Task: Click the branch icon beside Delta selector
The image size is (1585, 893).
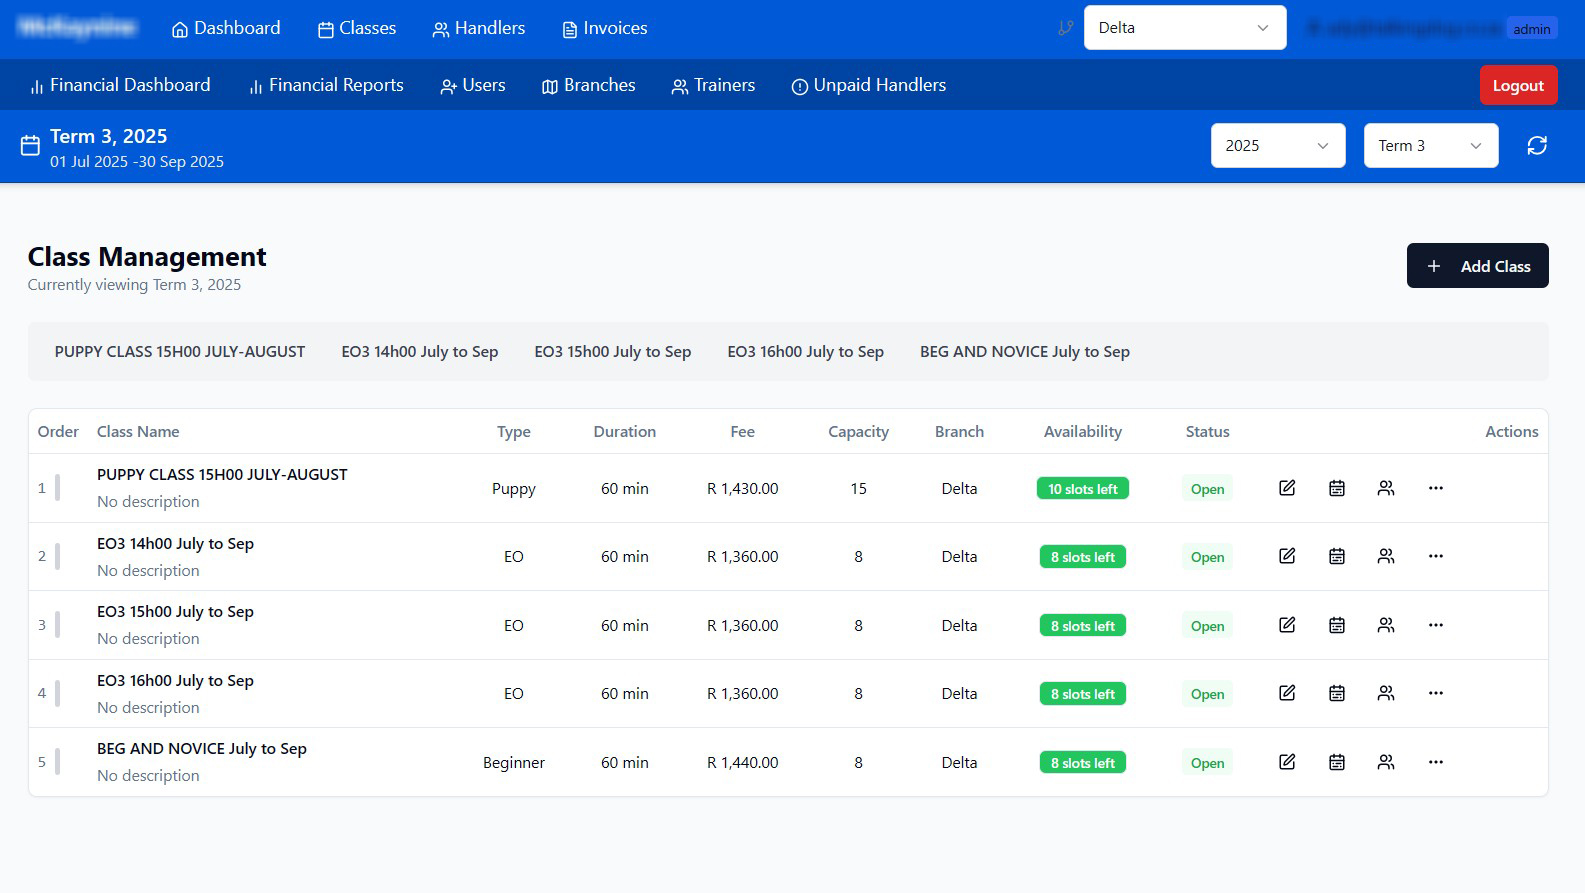Action: coord(1066,28)
